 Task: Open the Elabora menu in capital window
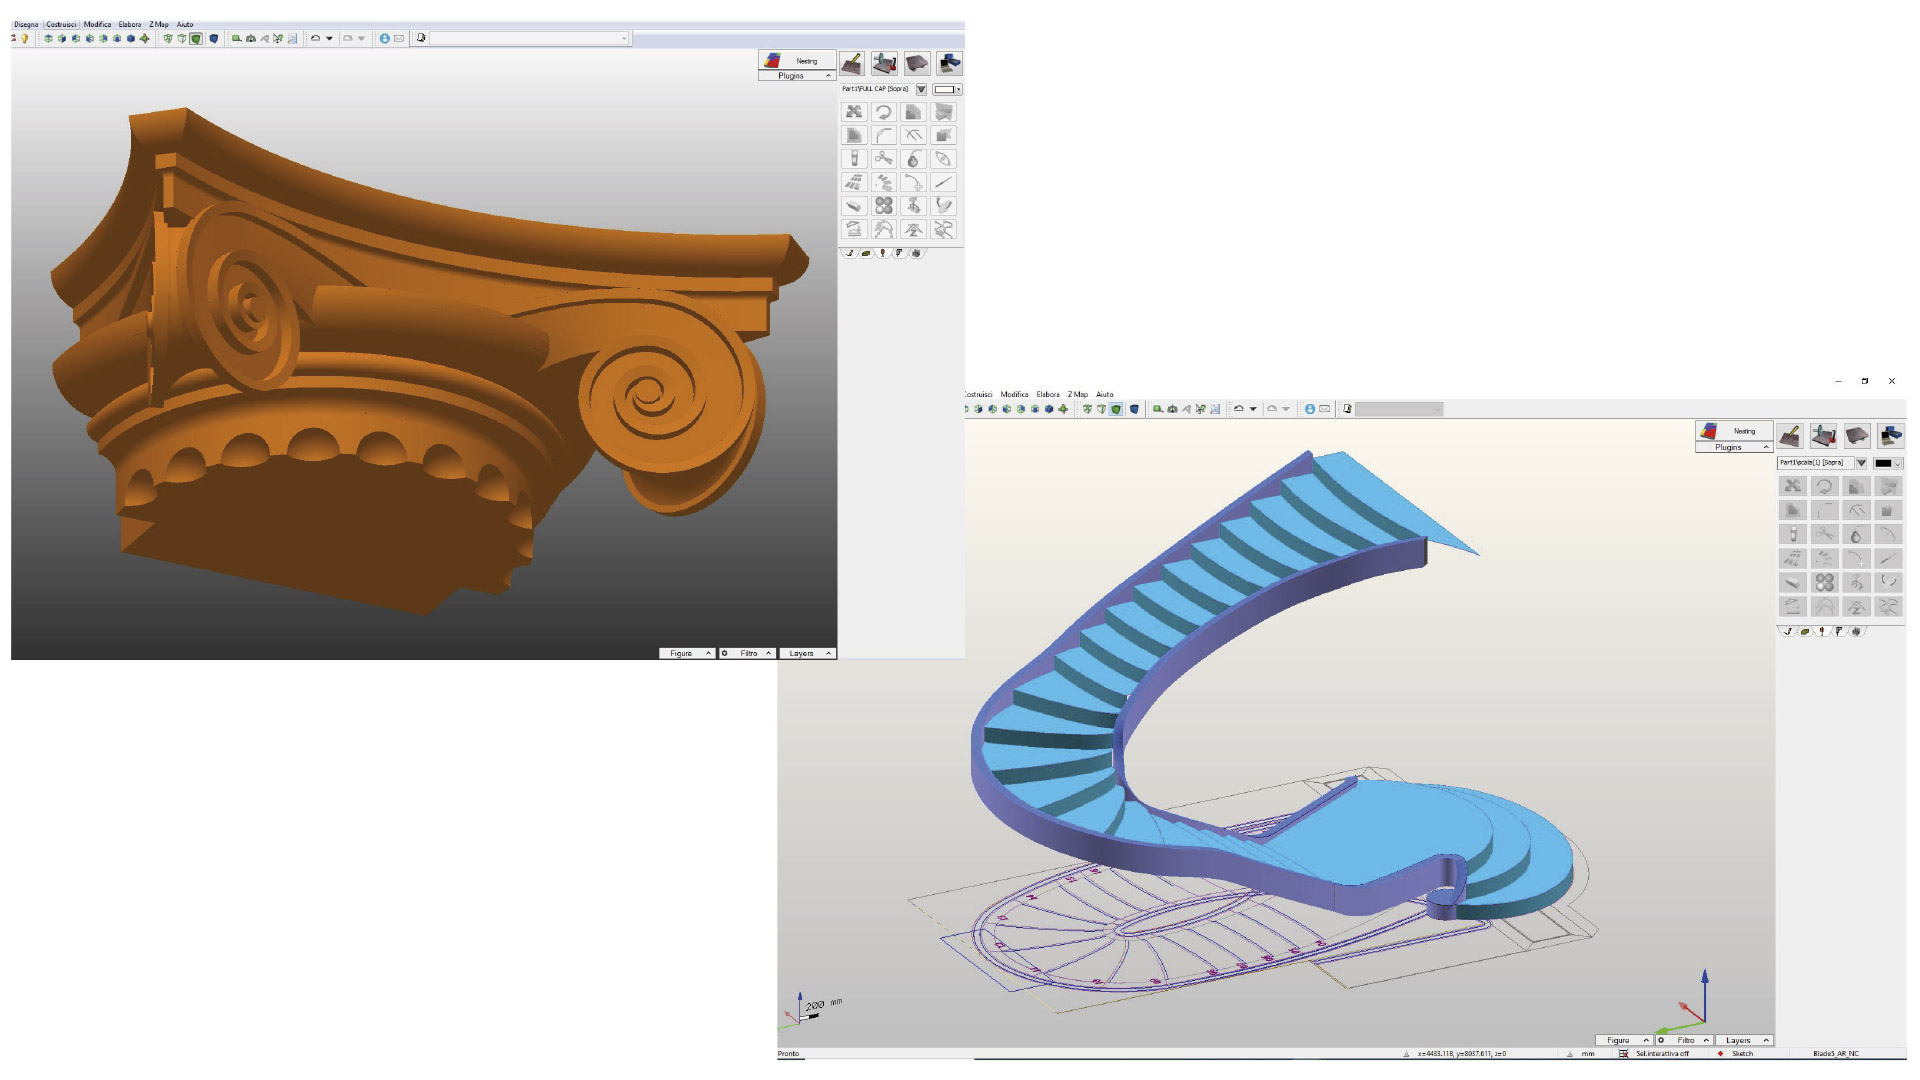tap(130, 24)
